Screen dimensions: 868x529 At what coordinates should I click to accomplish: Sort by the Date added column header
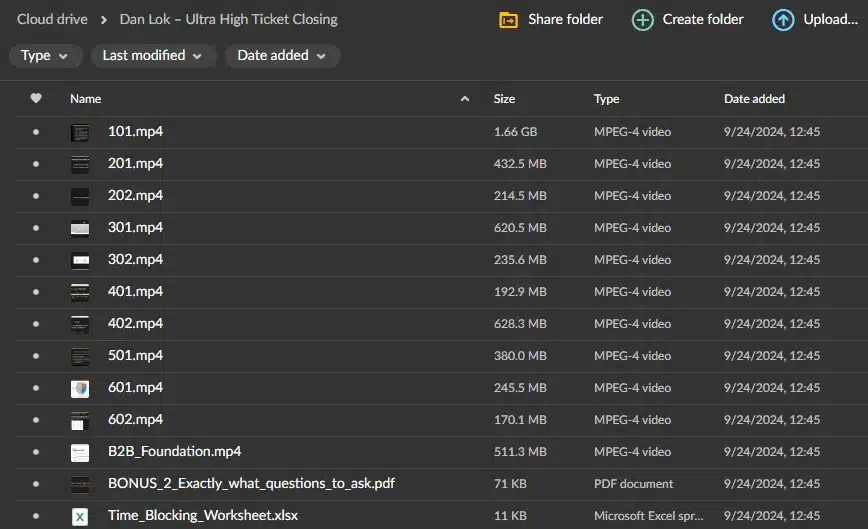(755, 99)
